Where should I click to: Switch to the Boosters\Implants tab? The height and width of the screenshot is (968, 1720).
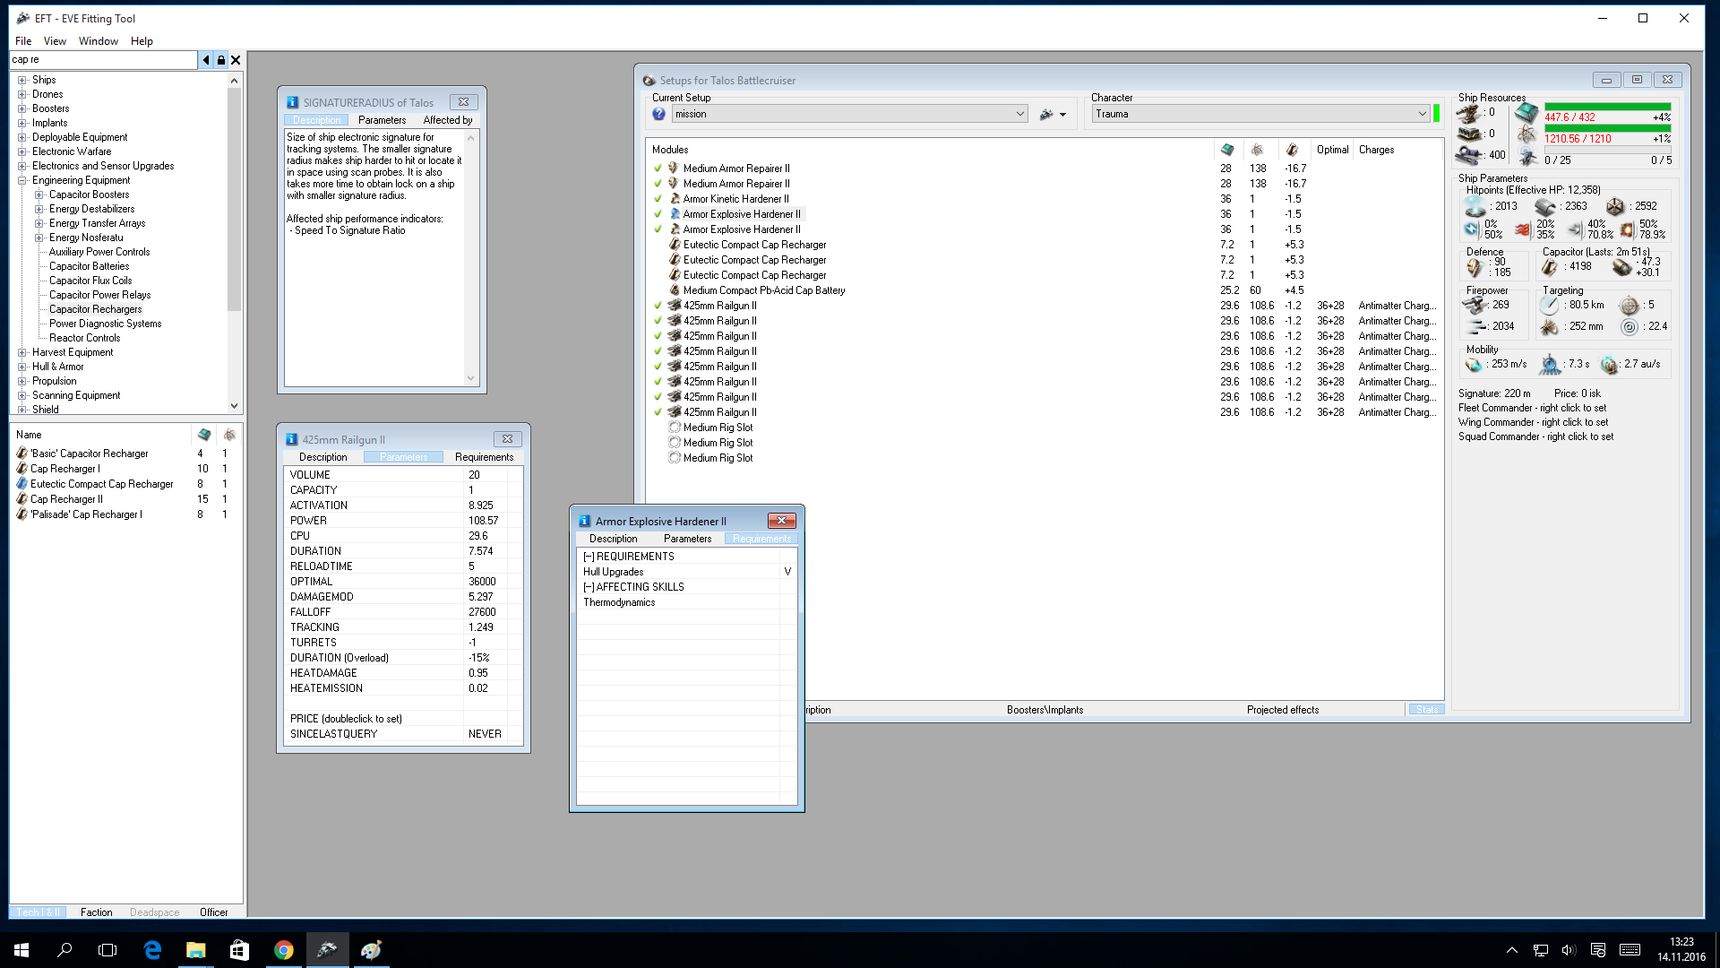[1045, 710]
